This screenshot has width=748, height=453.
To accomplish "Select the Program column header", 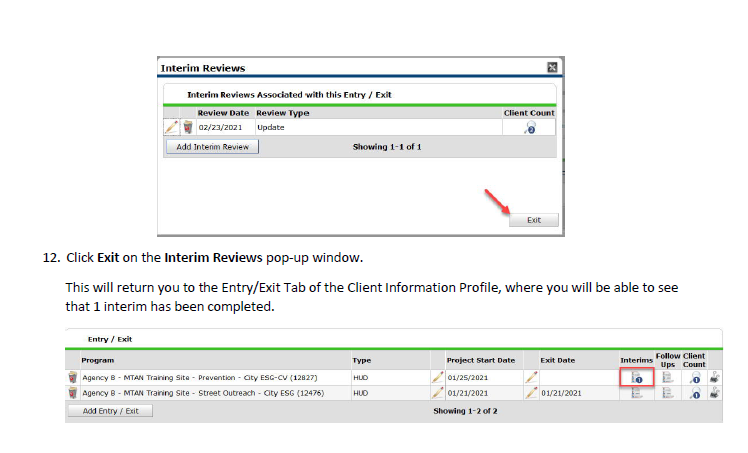I will 98,360.
